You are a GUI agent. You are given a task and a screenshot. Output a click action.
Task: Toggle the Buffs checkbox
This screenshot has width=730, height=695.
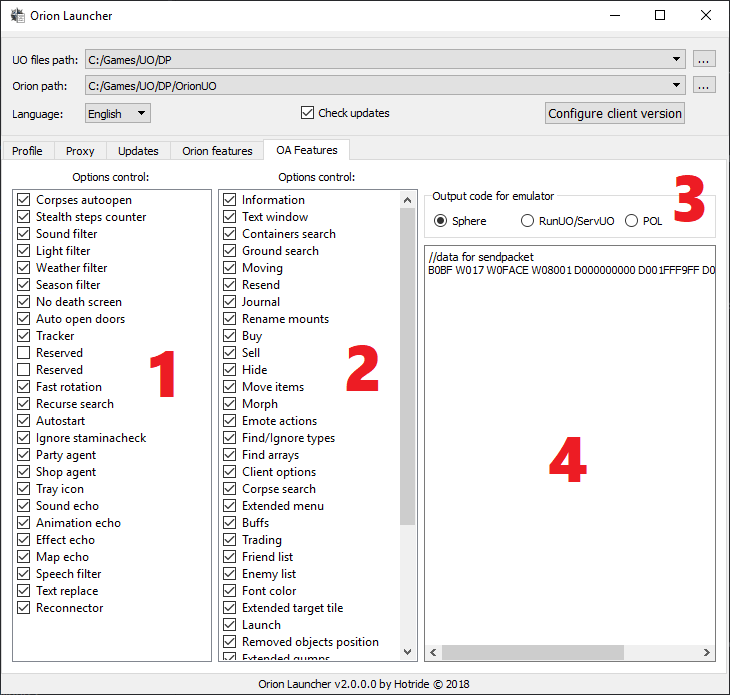pos(230,522)
